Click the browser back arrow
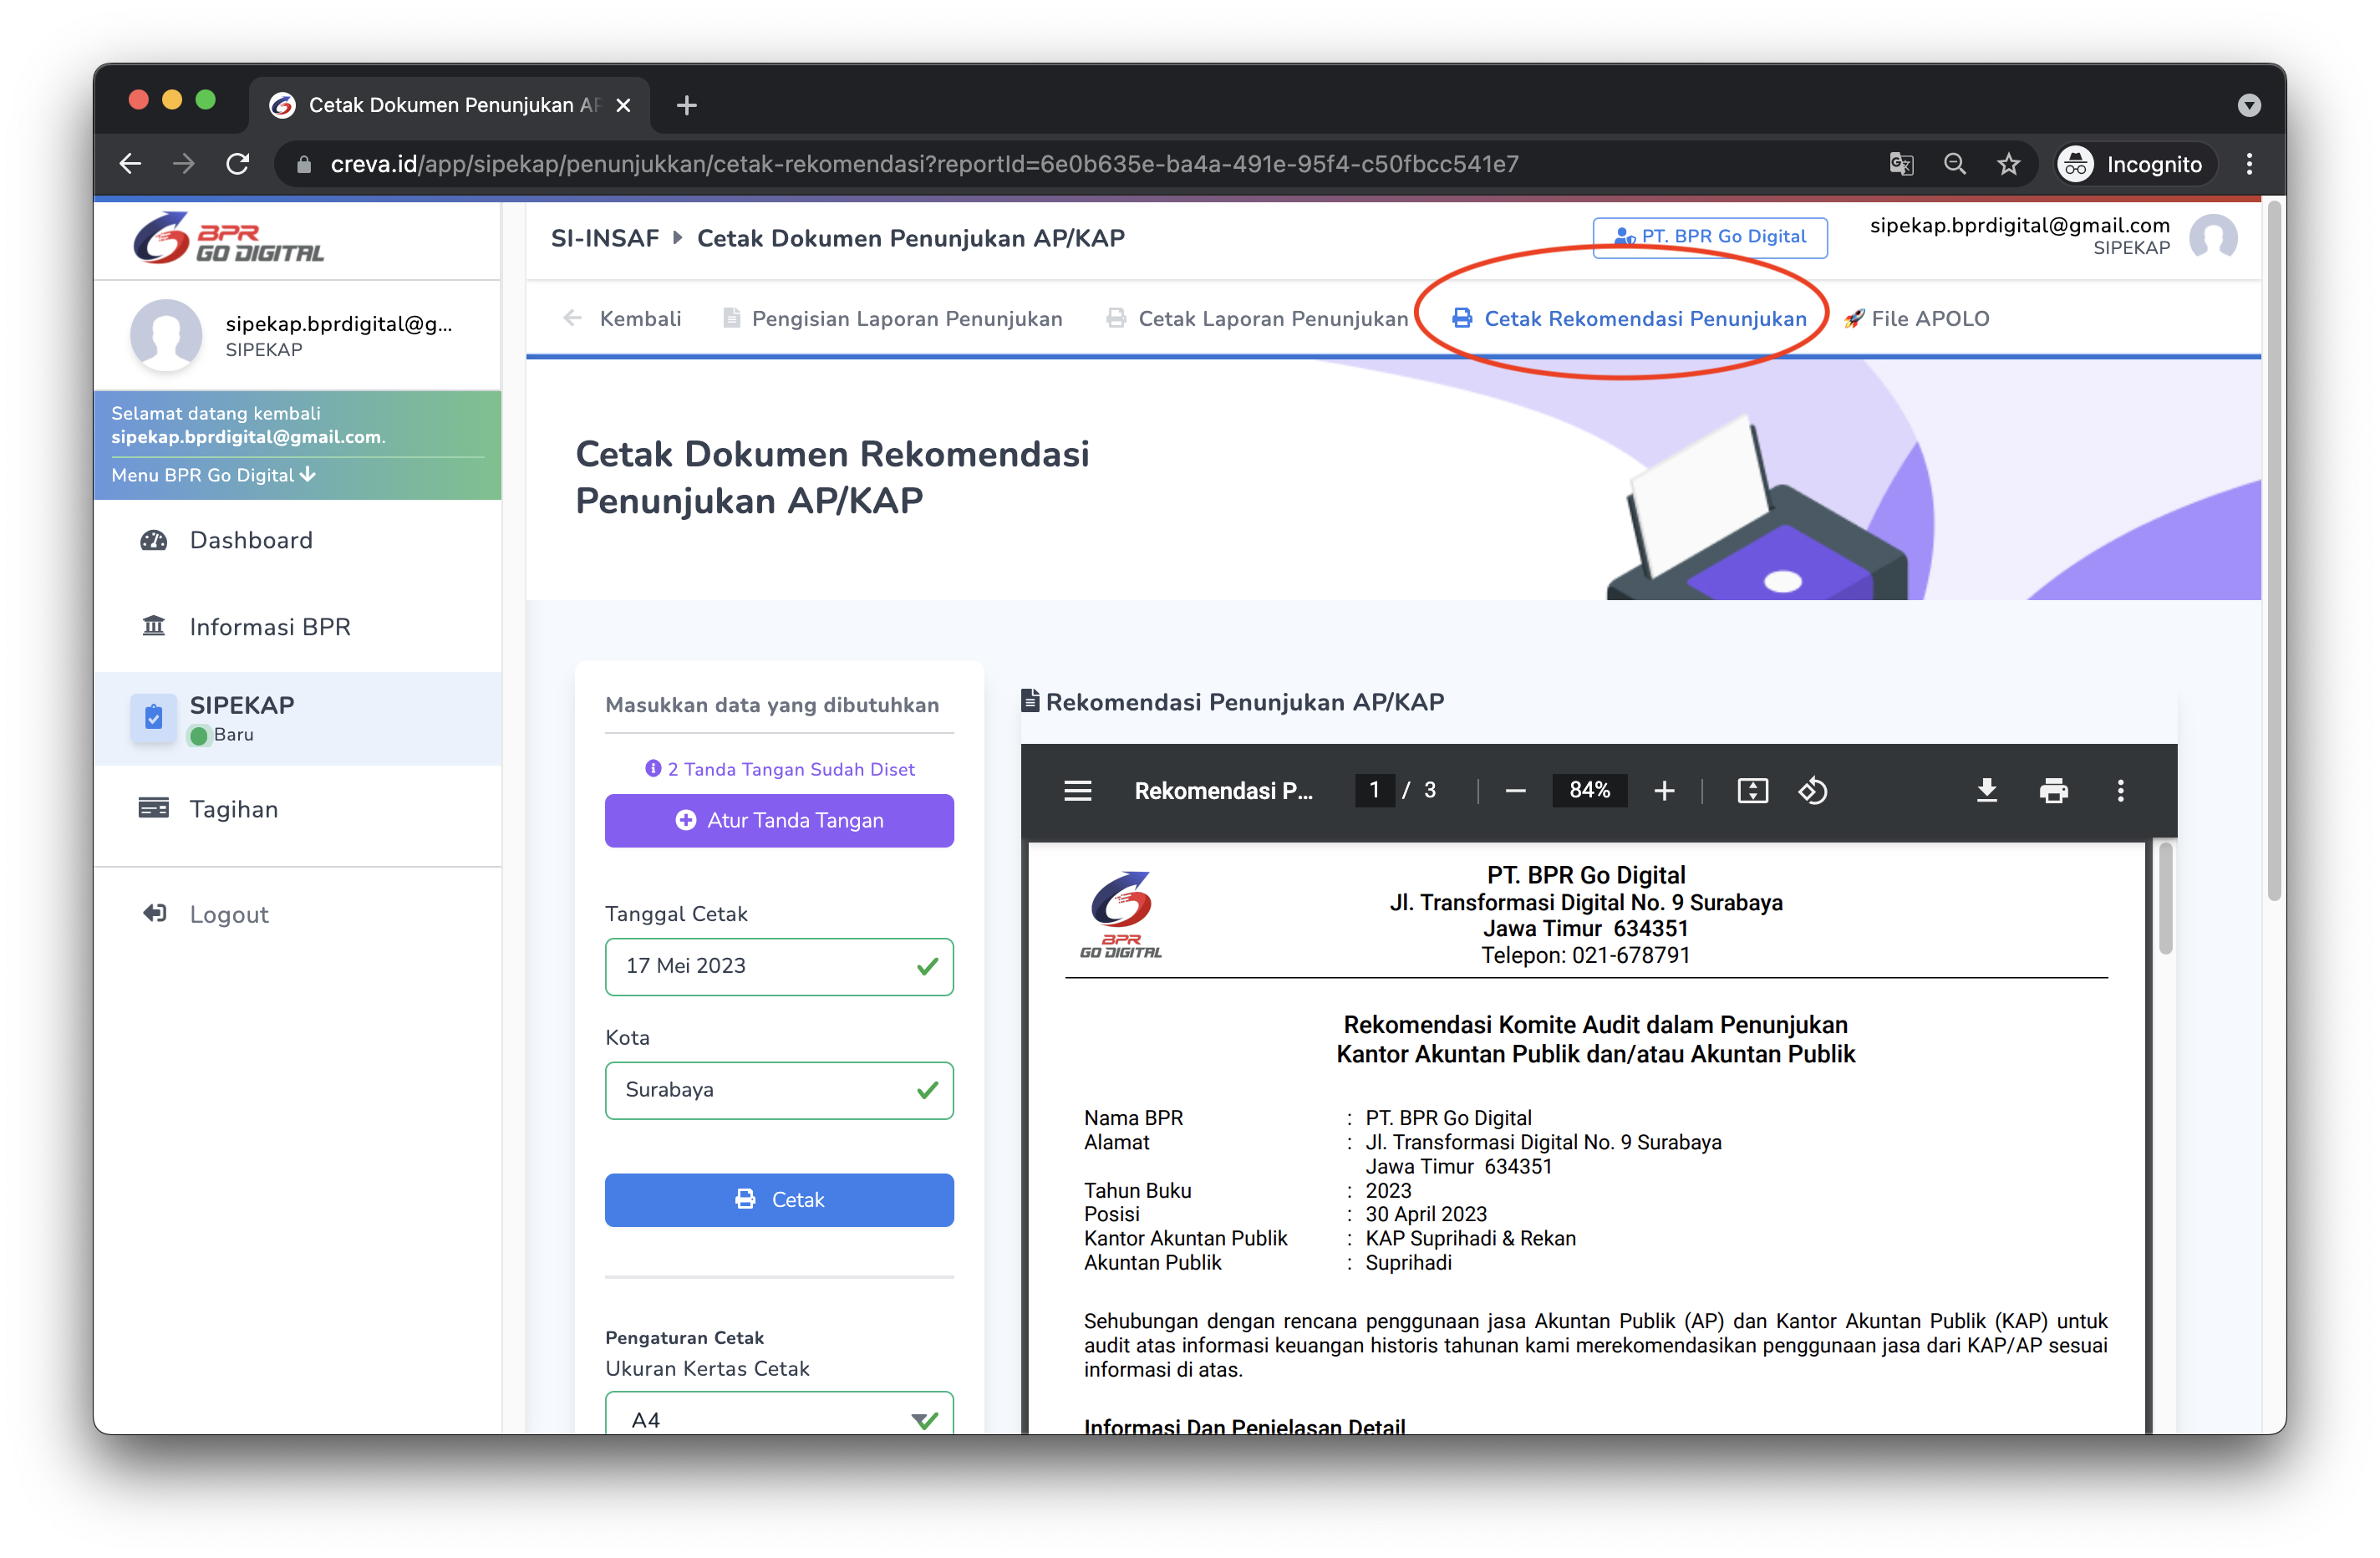The height and width of the screenshot is (1558, 2380). 130,164
